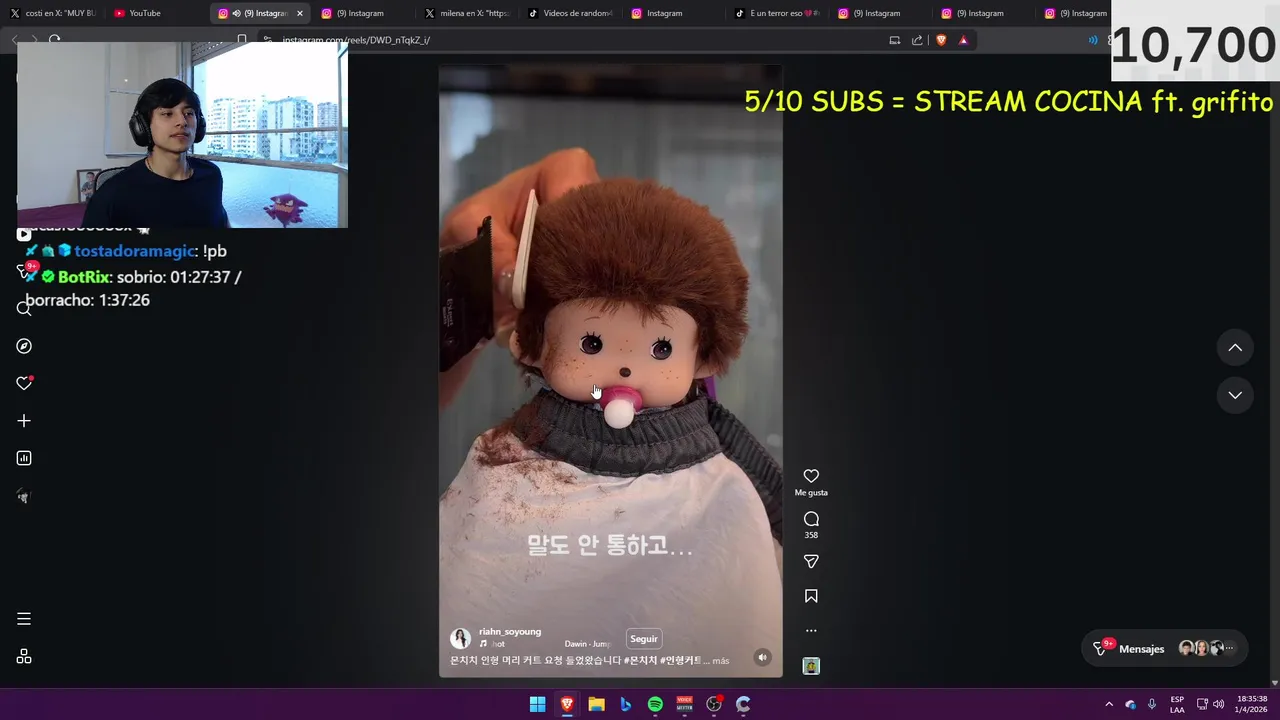Switch to the plain 'Instagram' tab
This screenshot has width=1280, height=720.
coord(674,13)
